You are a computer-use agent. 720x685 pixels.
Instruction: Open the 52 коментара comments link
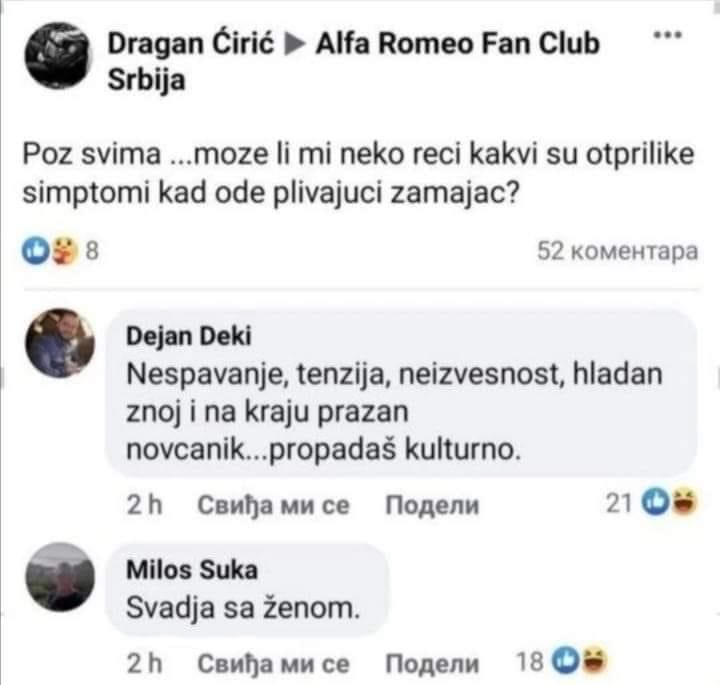click(x=618, y=251)
